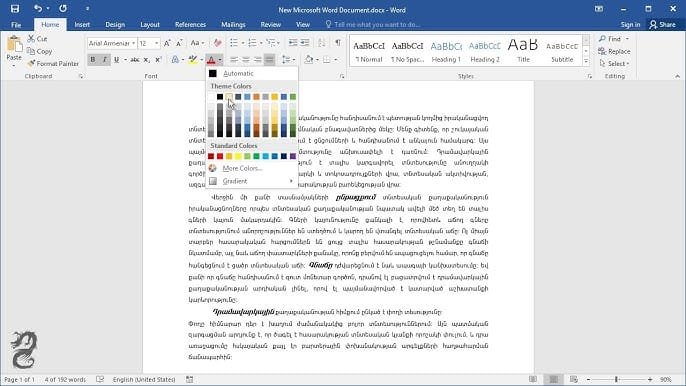Click the Paste clipboard icon
This screenshot has width=686, height=386.
(x=14, y=44)
